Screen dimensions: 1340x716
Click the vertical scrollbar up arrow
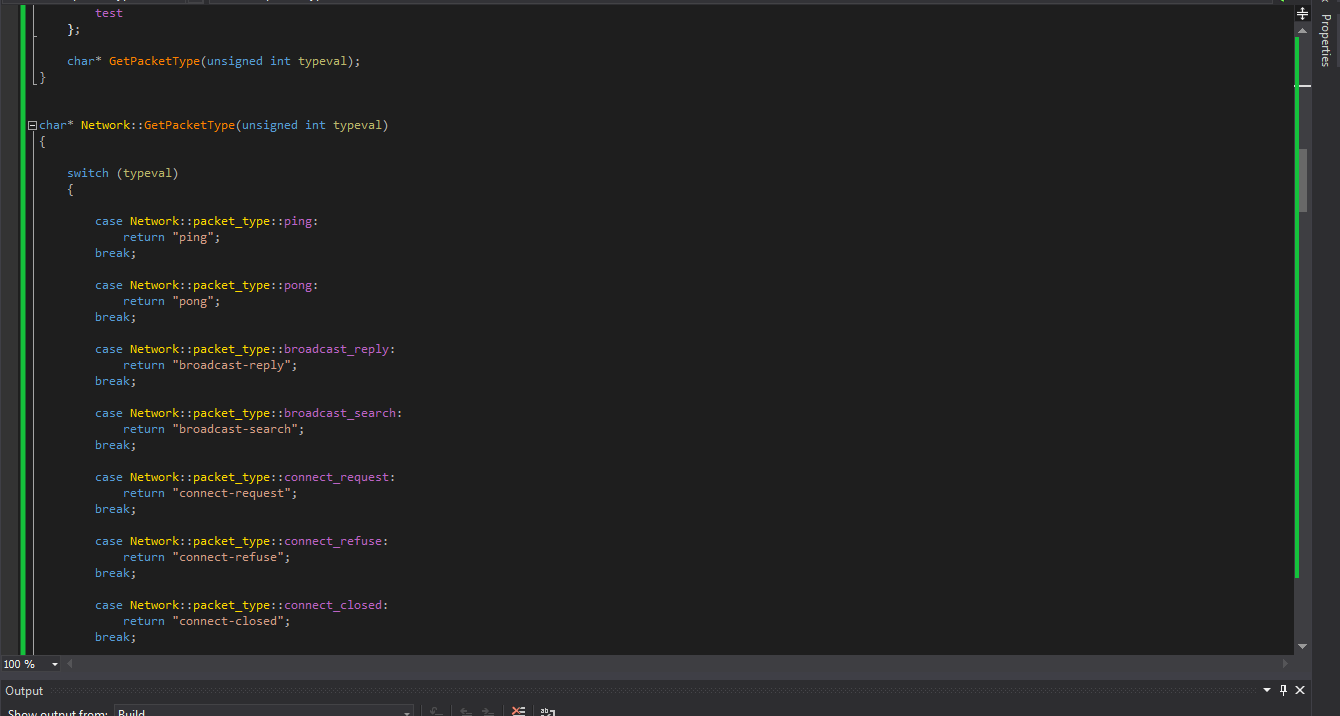[1302, 29]
